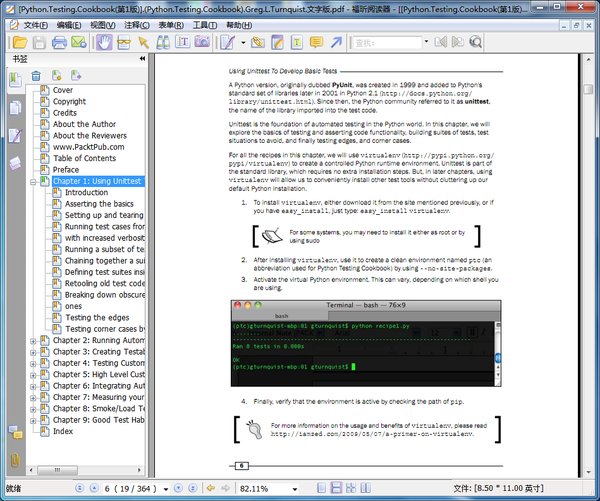This screenshot has height=501, width=600.
Task: Go back to the previous view arrow
Action: (x=211, y=488)
